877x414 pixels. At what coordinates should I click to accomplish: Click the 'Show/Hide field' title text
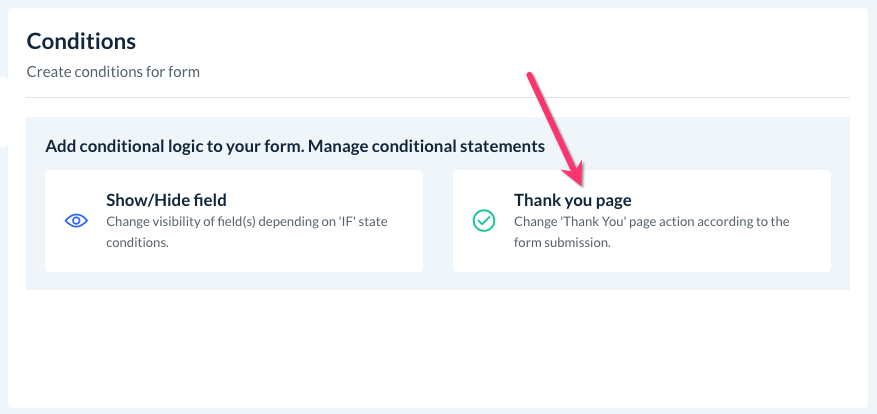point(166,200)
